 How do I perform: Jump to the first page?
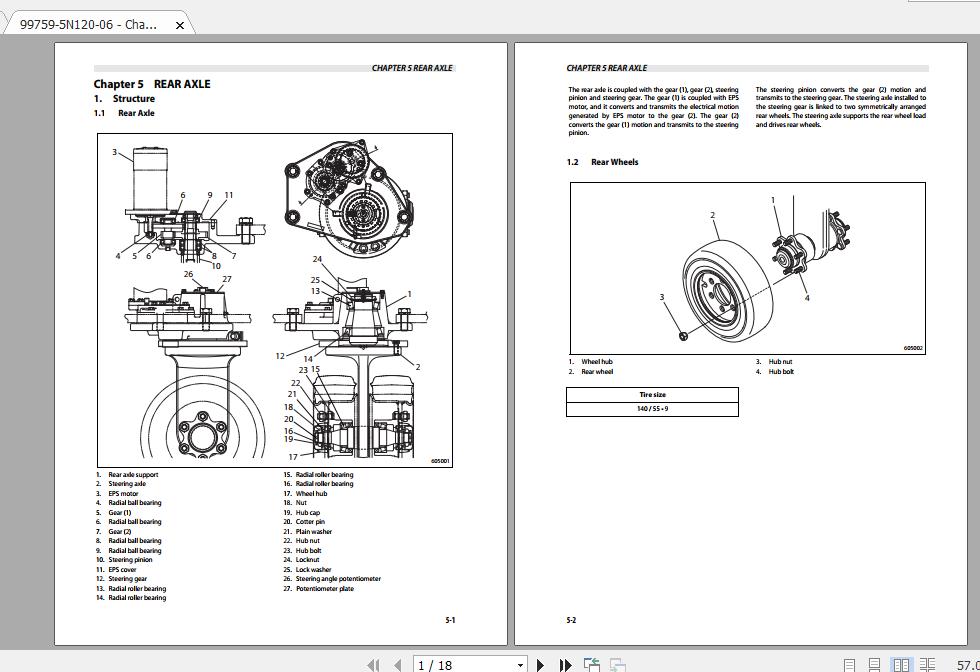click(372, 663)
